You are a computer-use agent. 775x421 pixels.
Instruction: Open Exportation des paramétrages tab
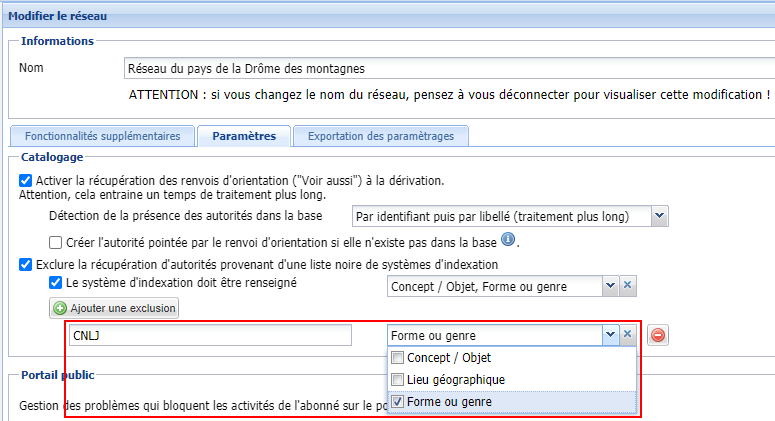pyautogui.click(x=382, y=136)
